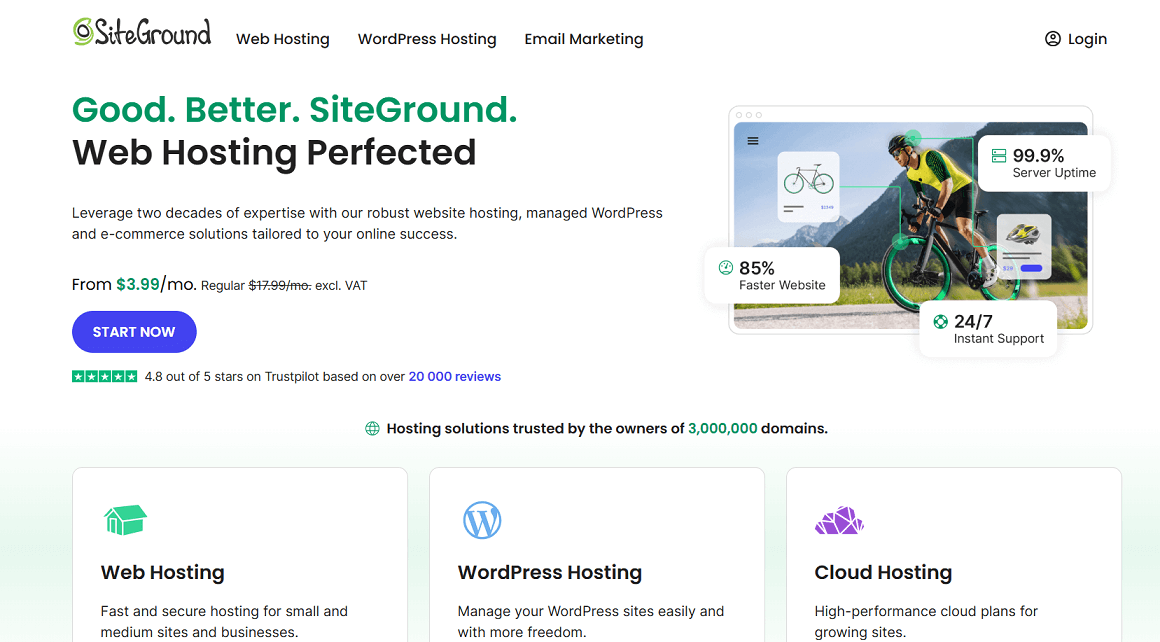Click the 24/7 Instant Support icon
Image resolution: width=1160 pixels, height=642 pixels.
(x=940, y=321)
